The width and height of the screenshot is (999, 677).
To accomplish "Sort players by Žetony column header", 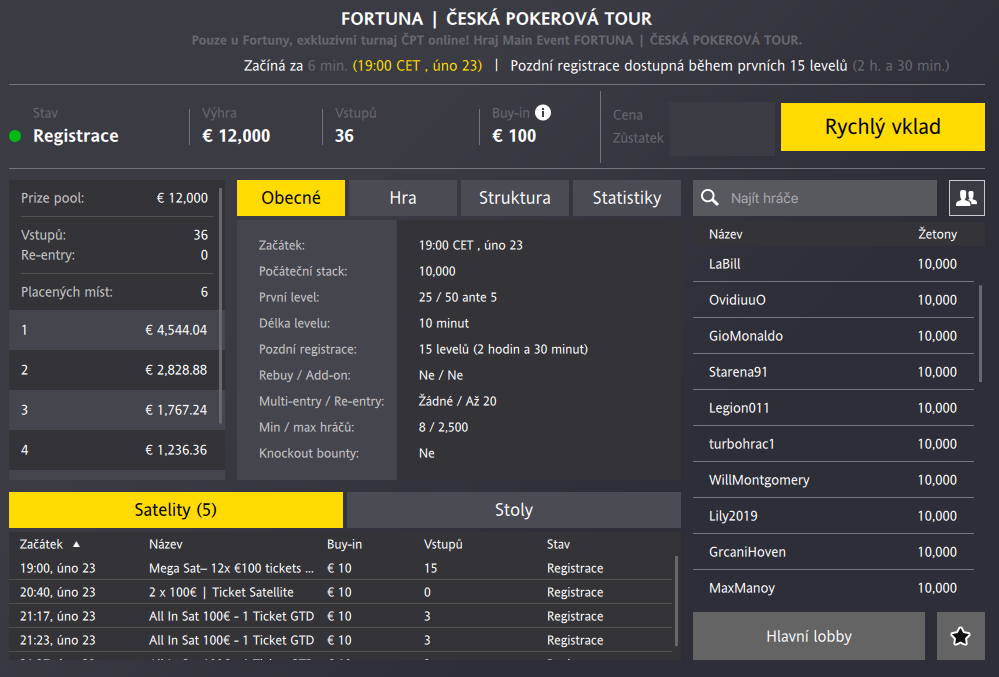I will 937,234.
